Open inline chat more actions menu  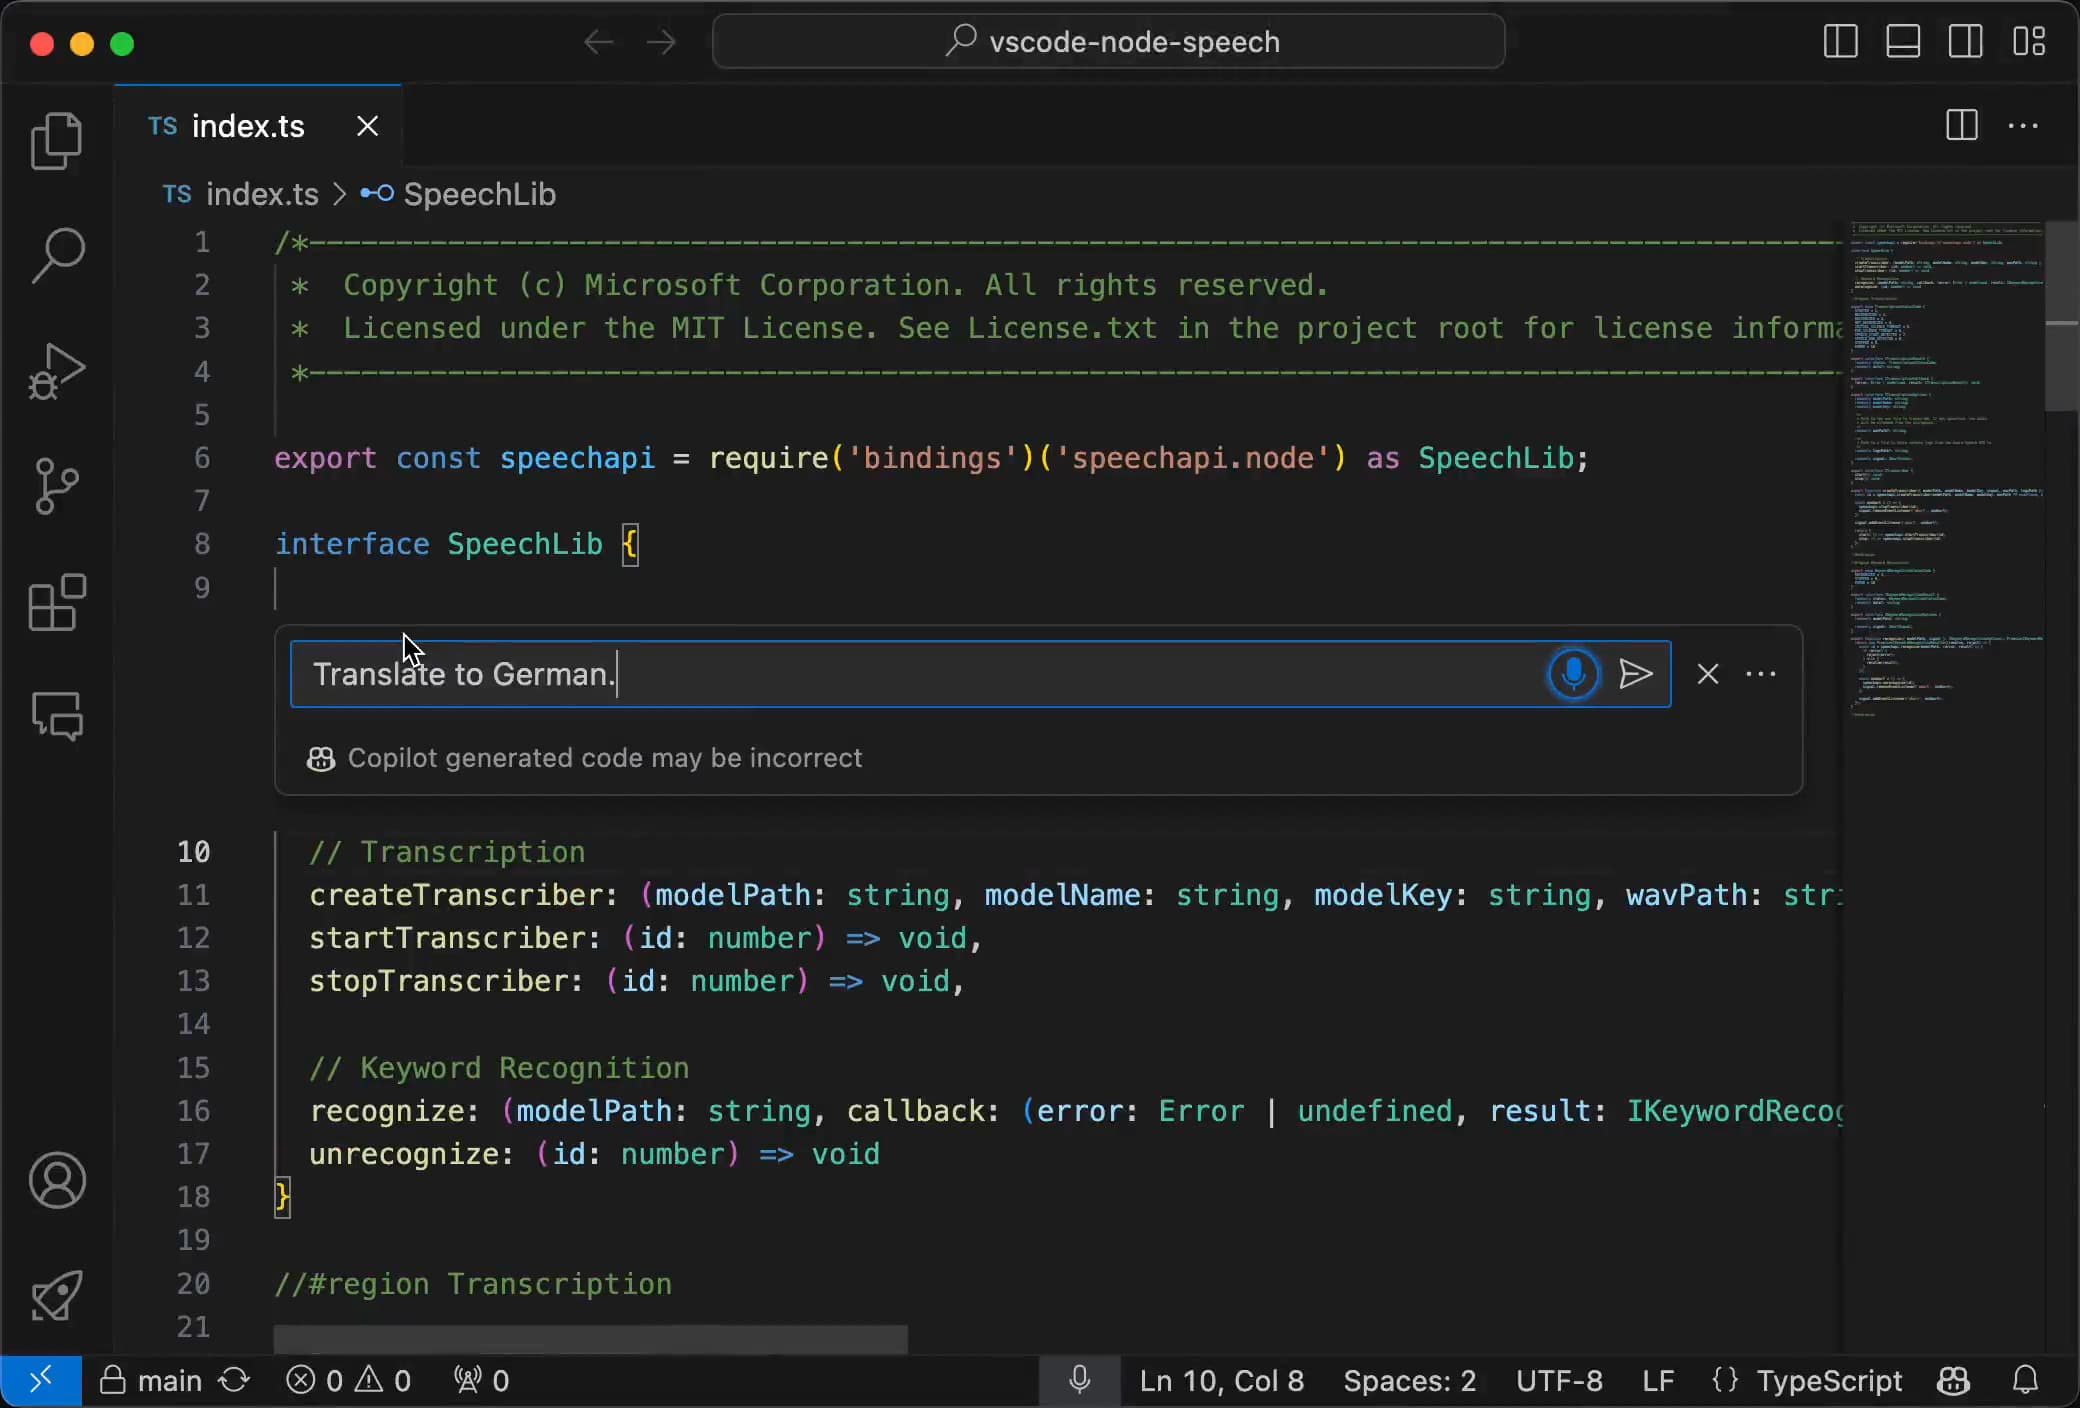1761,674
